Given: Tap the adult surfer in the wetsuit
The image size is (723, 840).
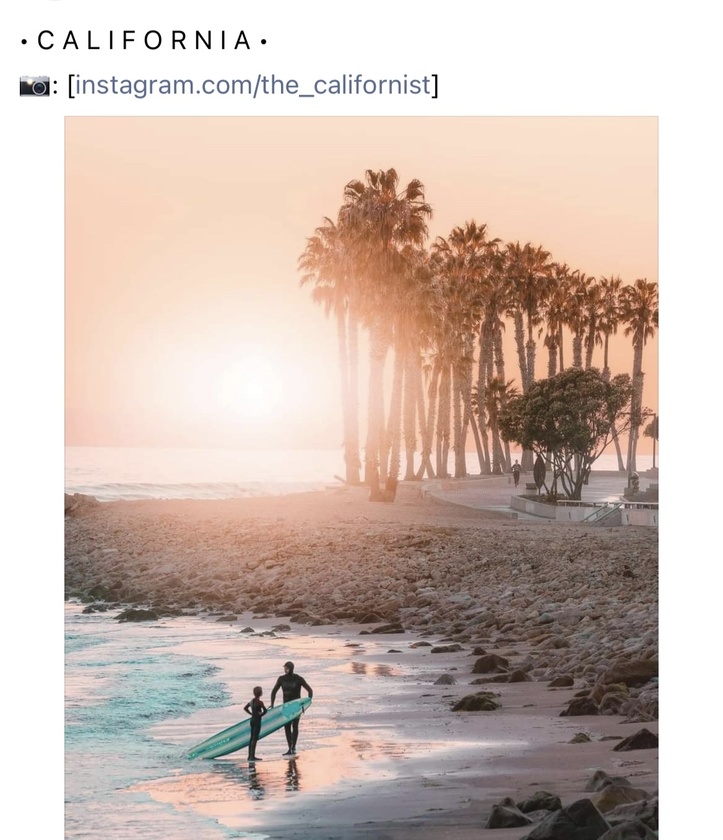Looking at the screenshot, I should (291, 708).
